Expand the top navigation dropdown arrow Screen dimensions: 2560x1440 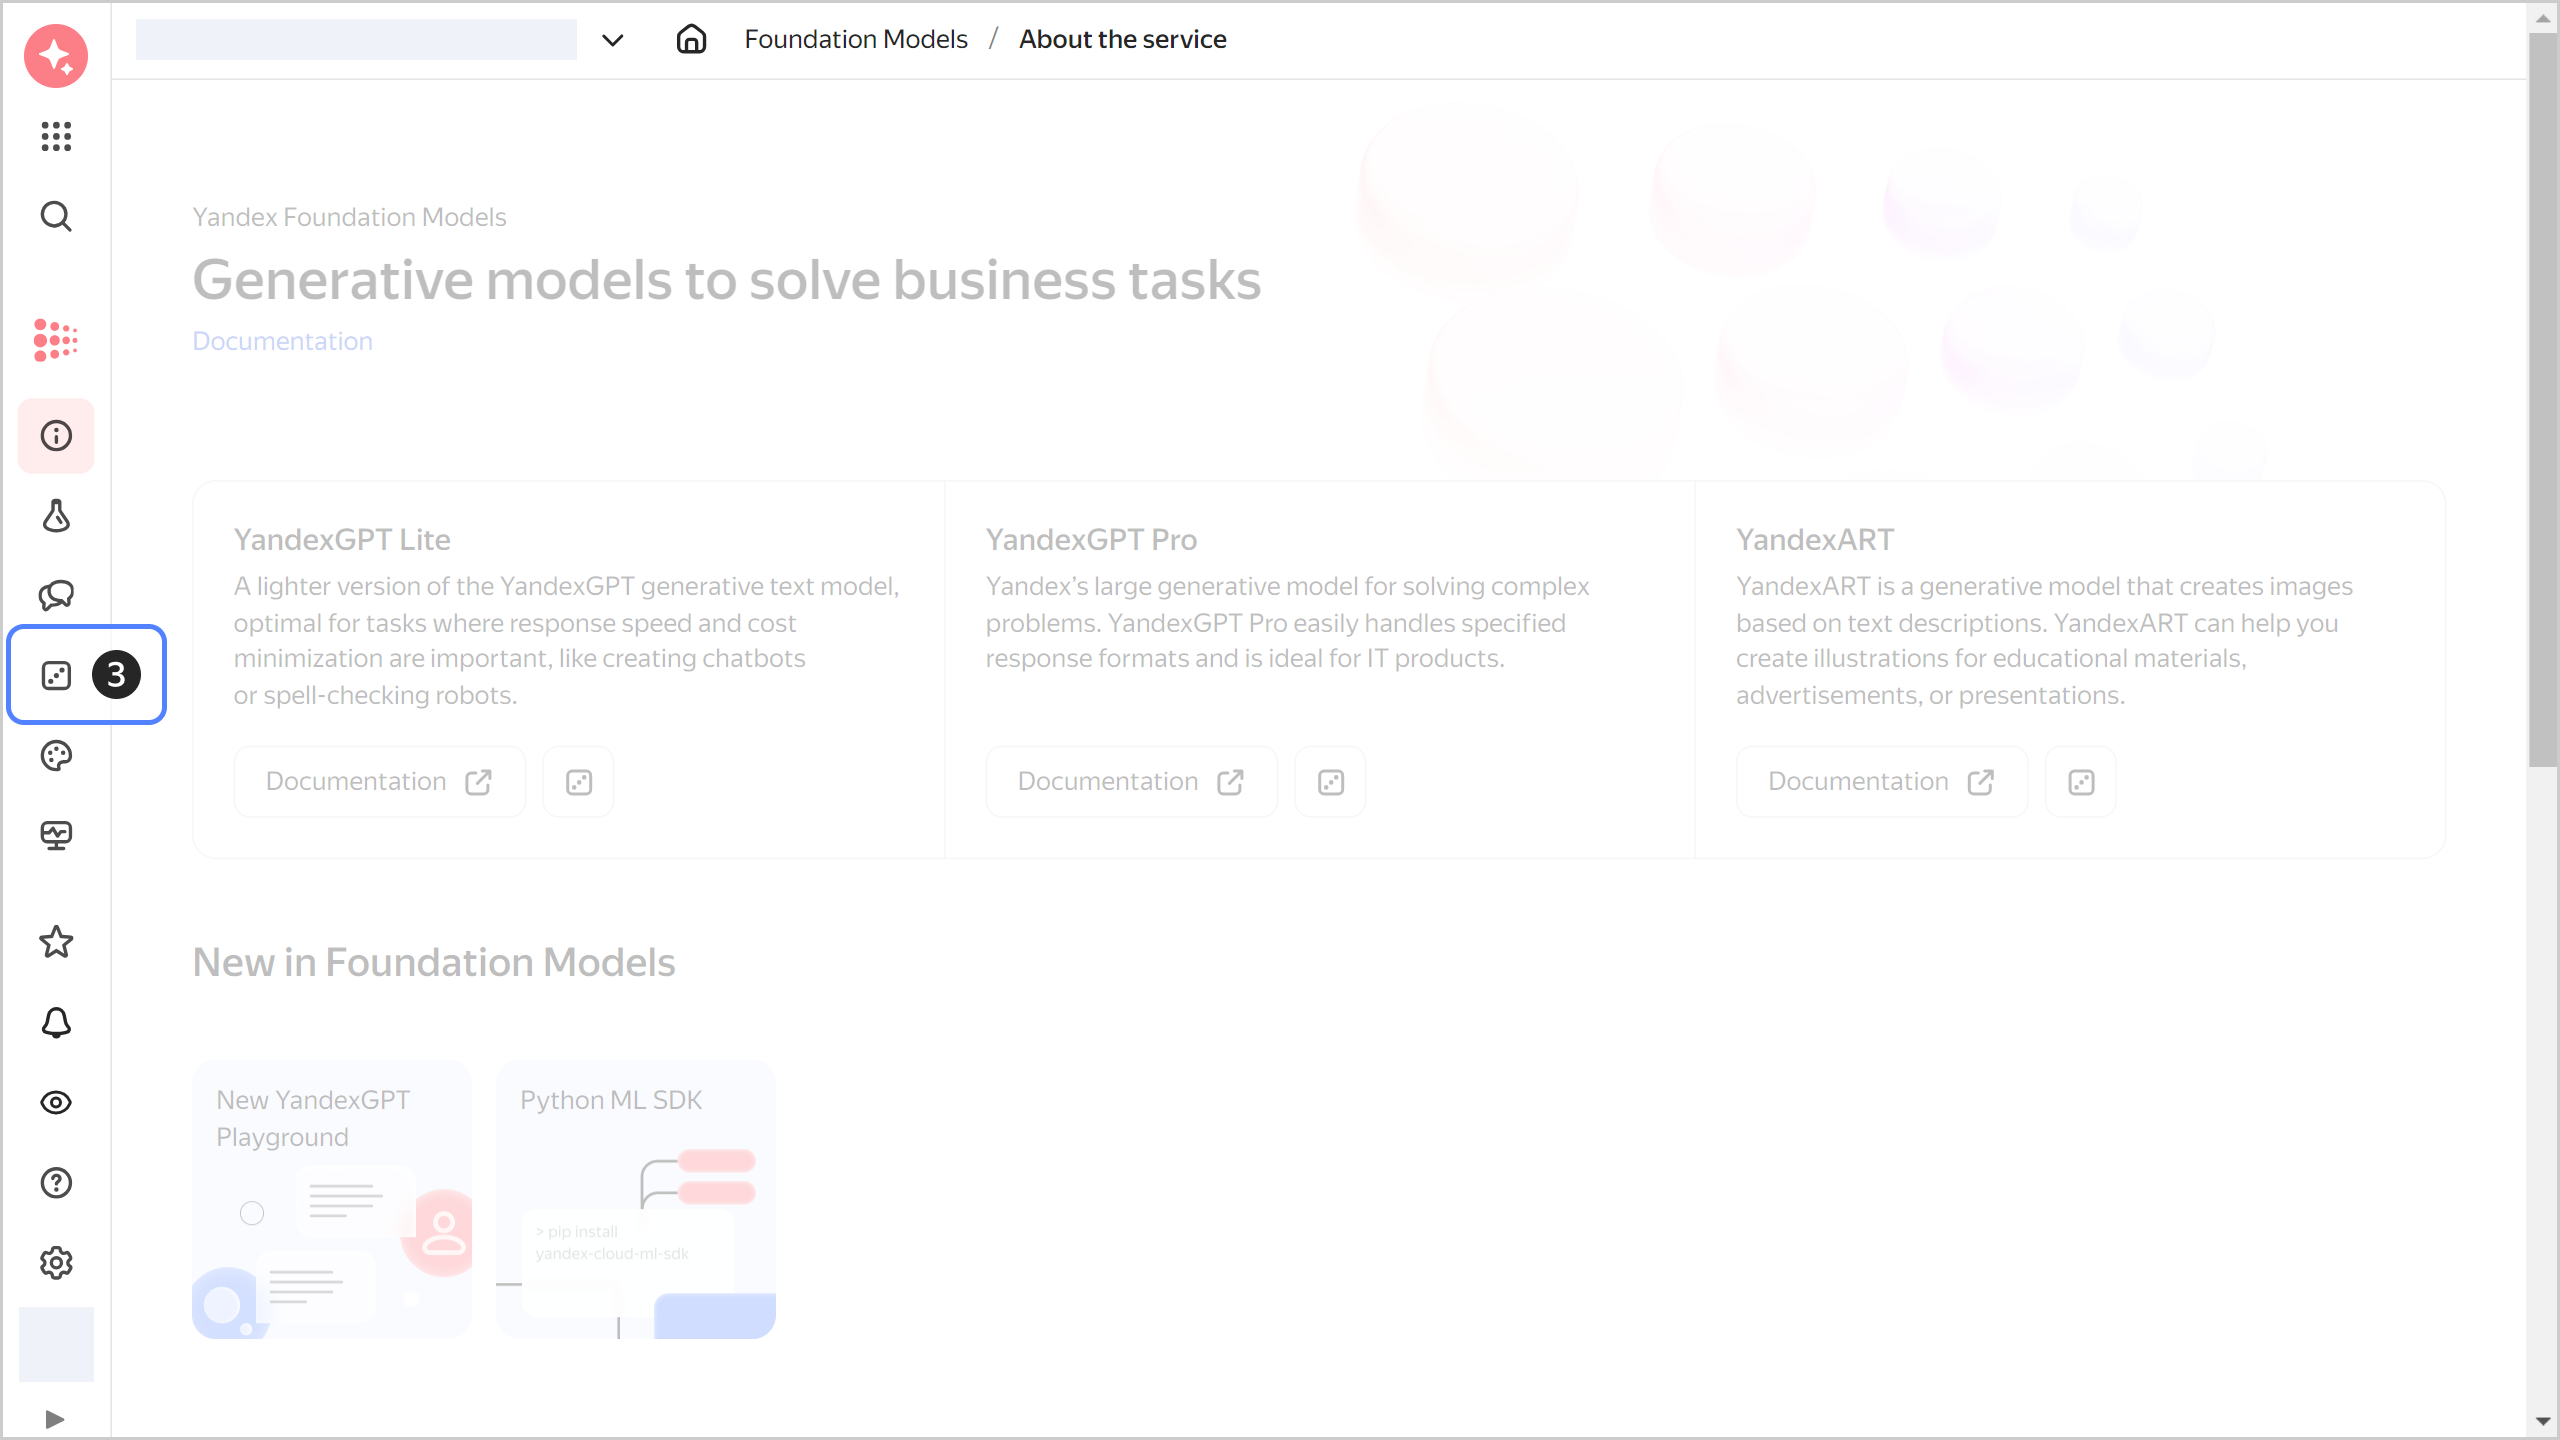coord(612,39)
